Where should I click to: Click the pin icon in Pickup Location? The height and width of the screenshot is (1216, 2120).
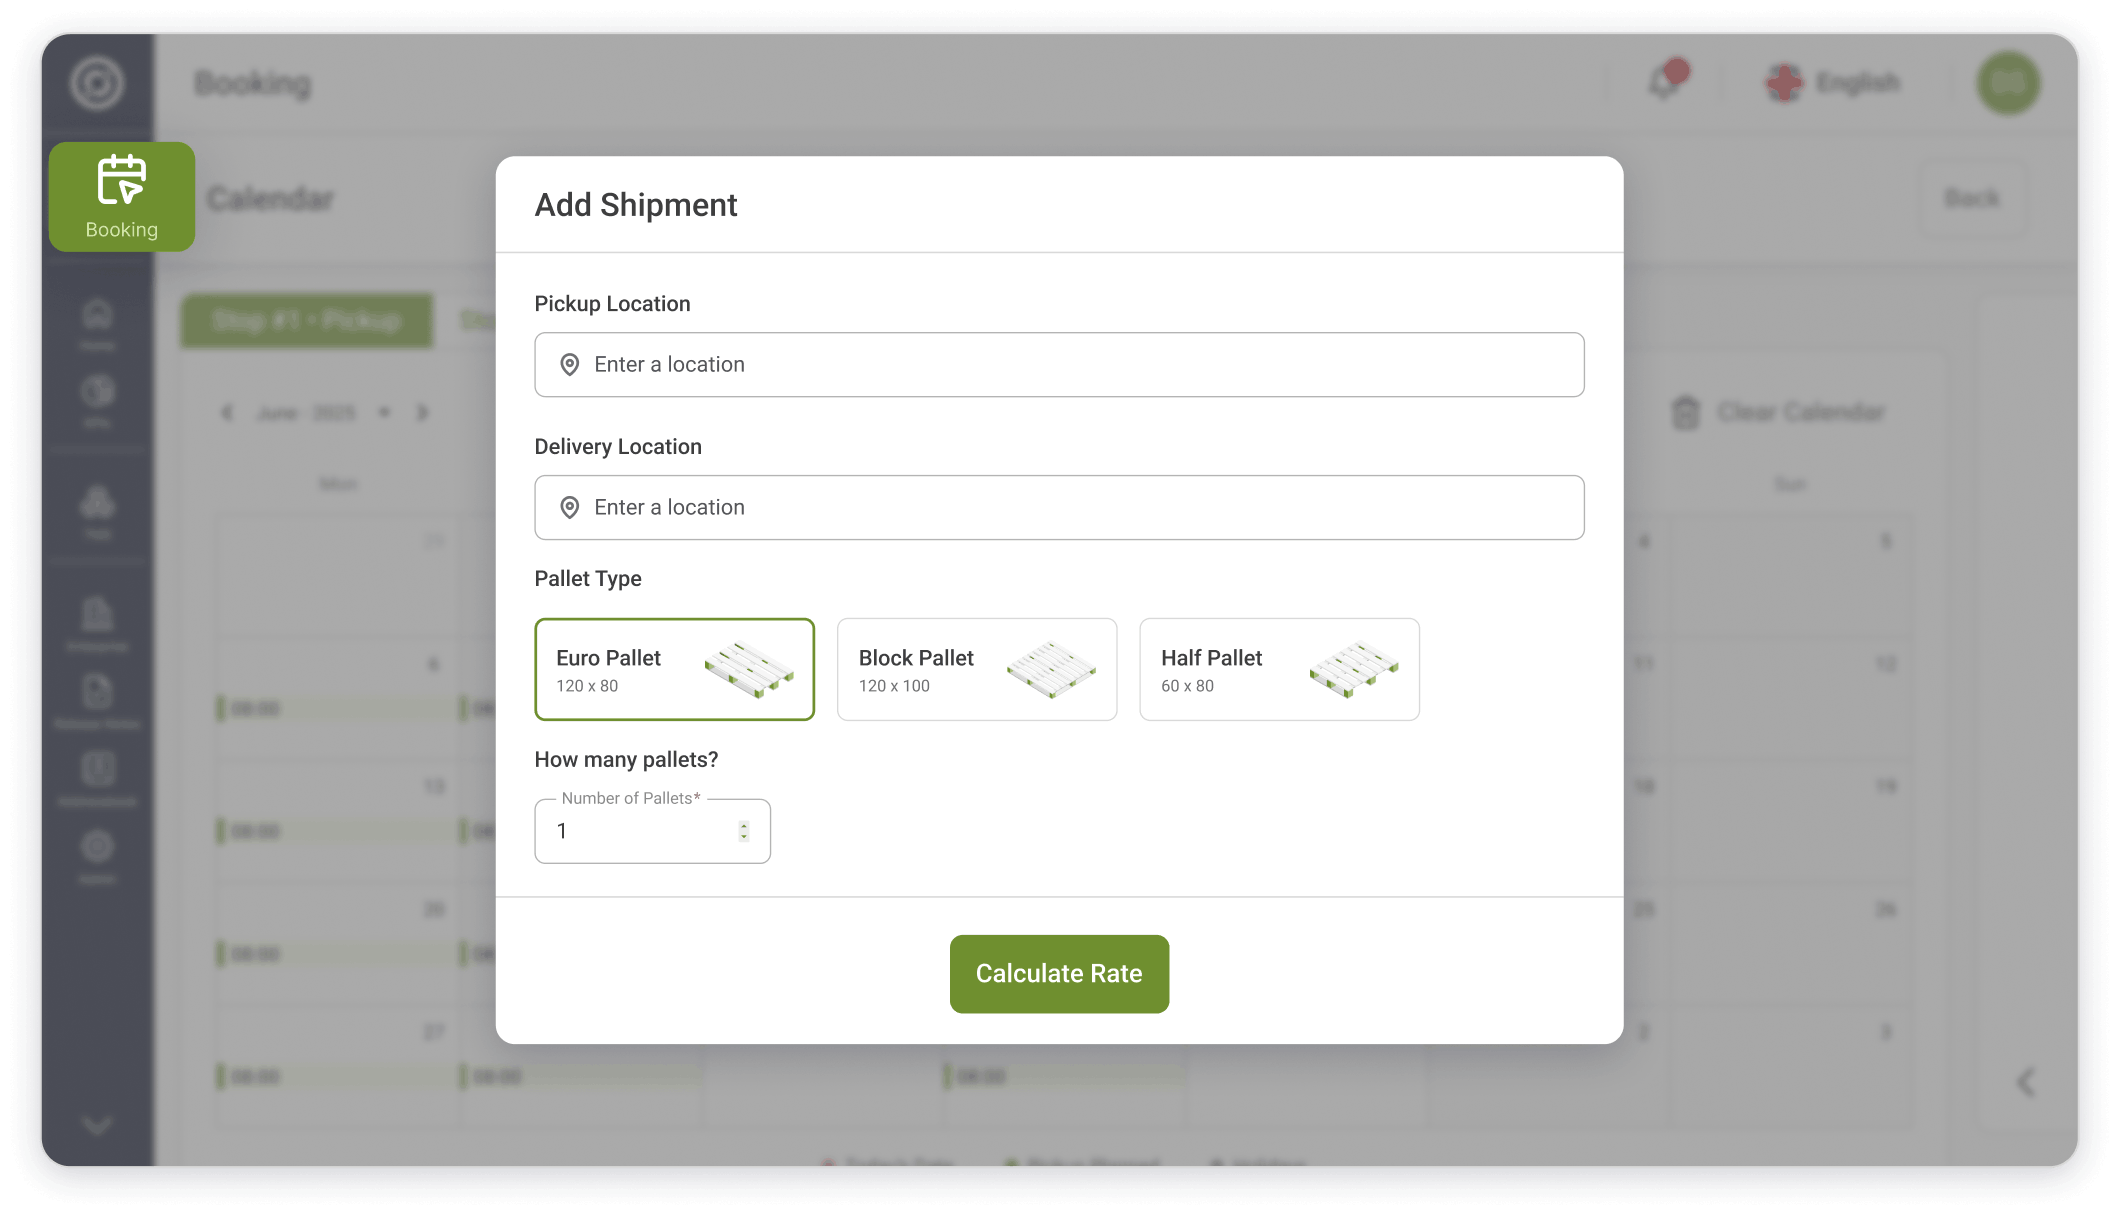point(570,365)
